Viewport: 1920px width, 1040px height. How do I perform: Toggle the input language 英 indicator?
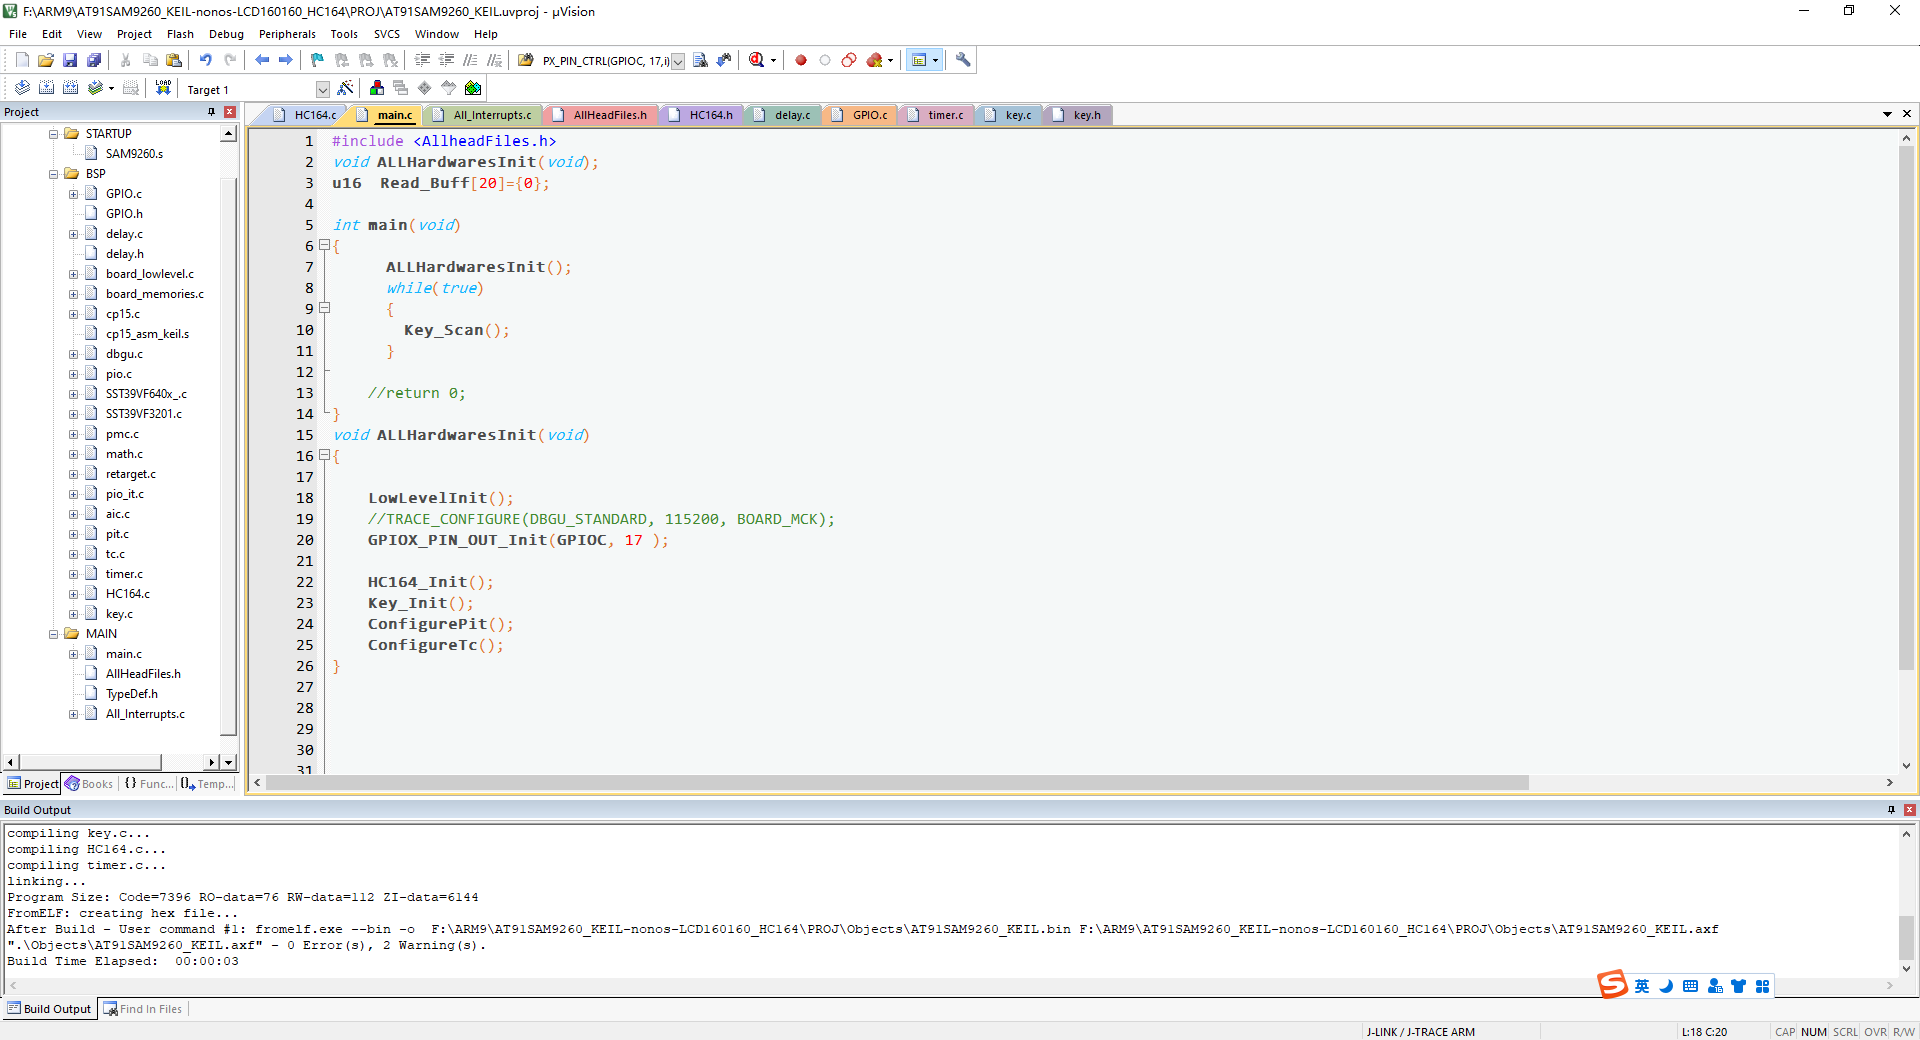click(x=1642, y=987)
